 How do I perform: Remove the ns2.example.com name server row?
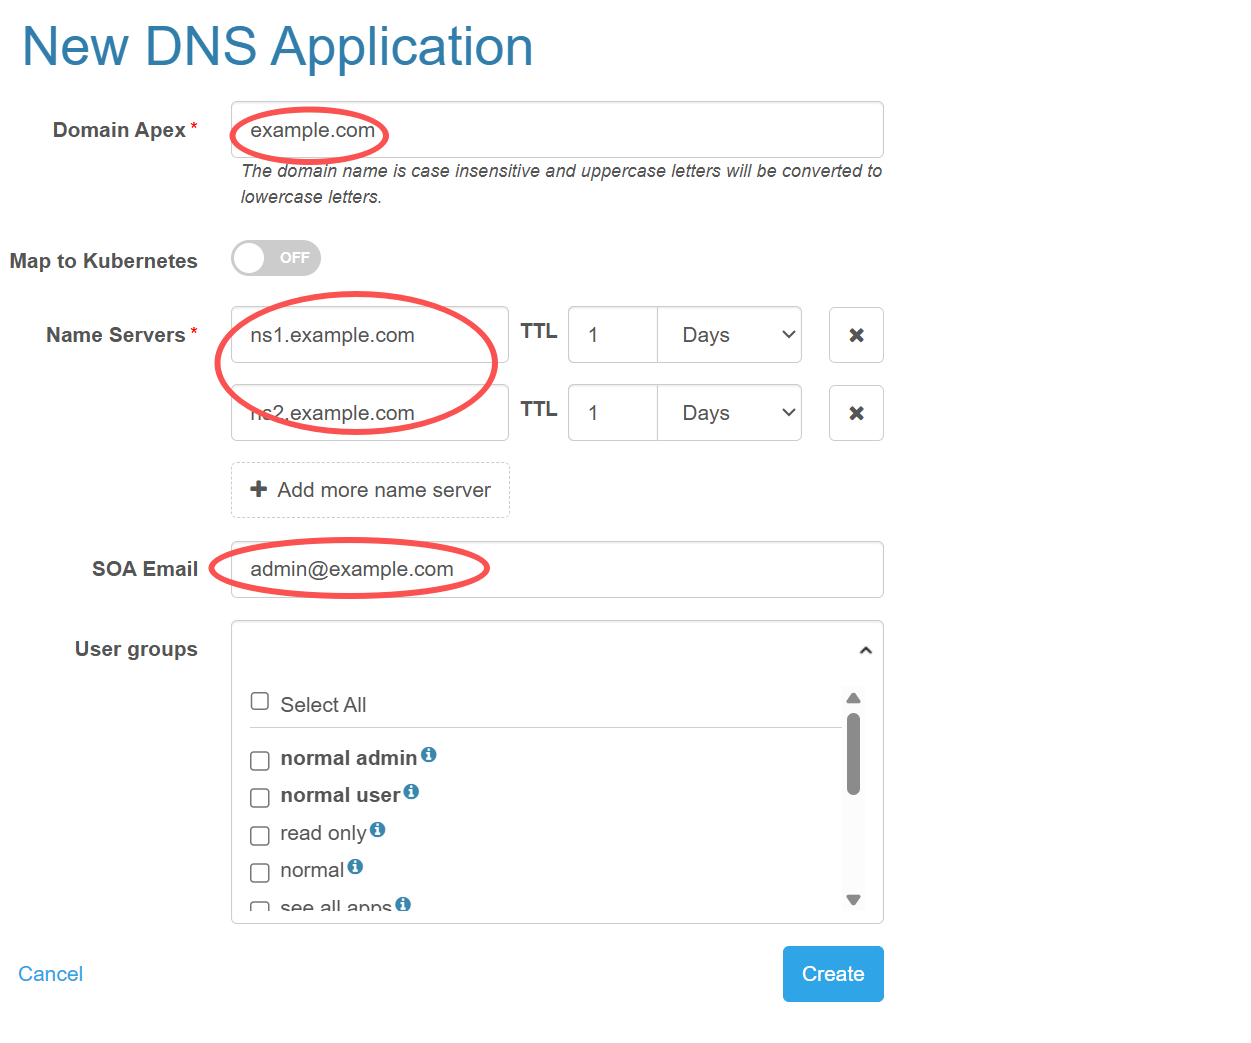856,413
